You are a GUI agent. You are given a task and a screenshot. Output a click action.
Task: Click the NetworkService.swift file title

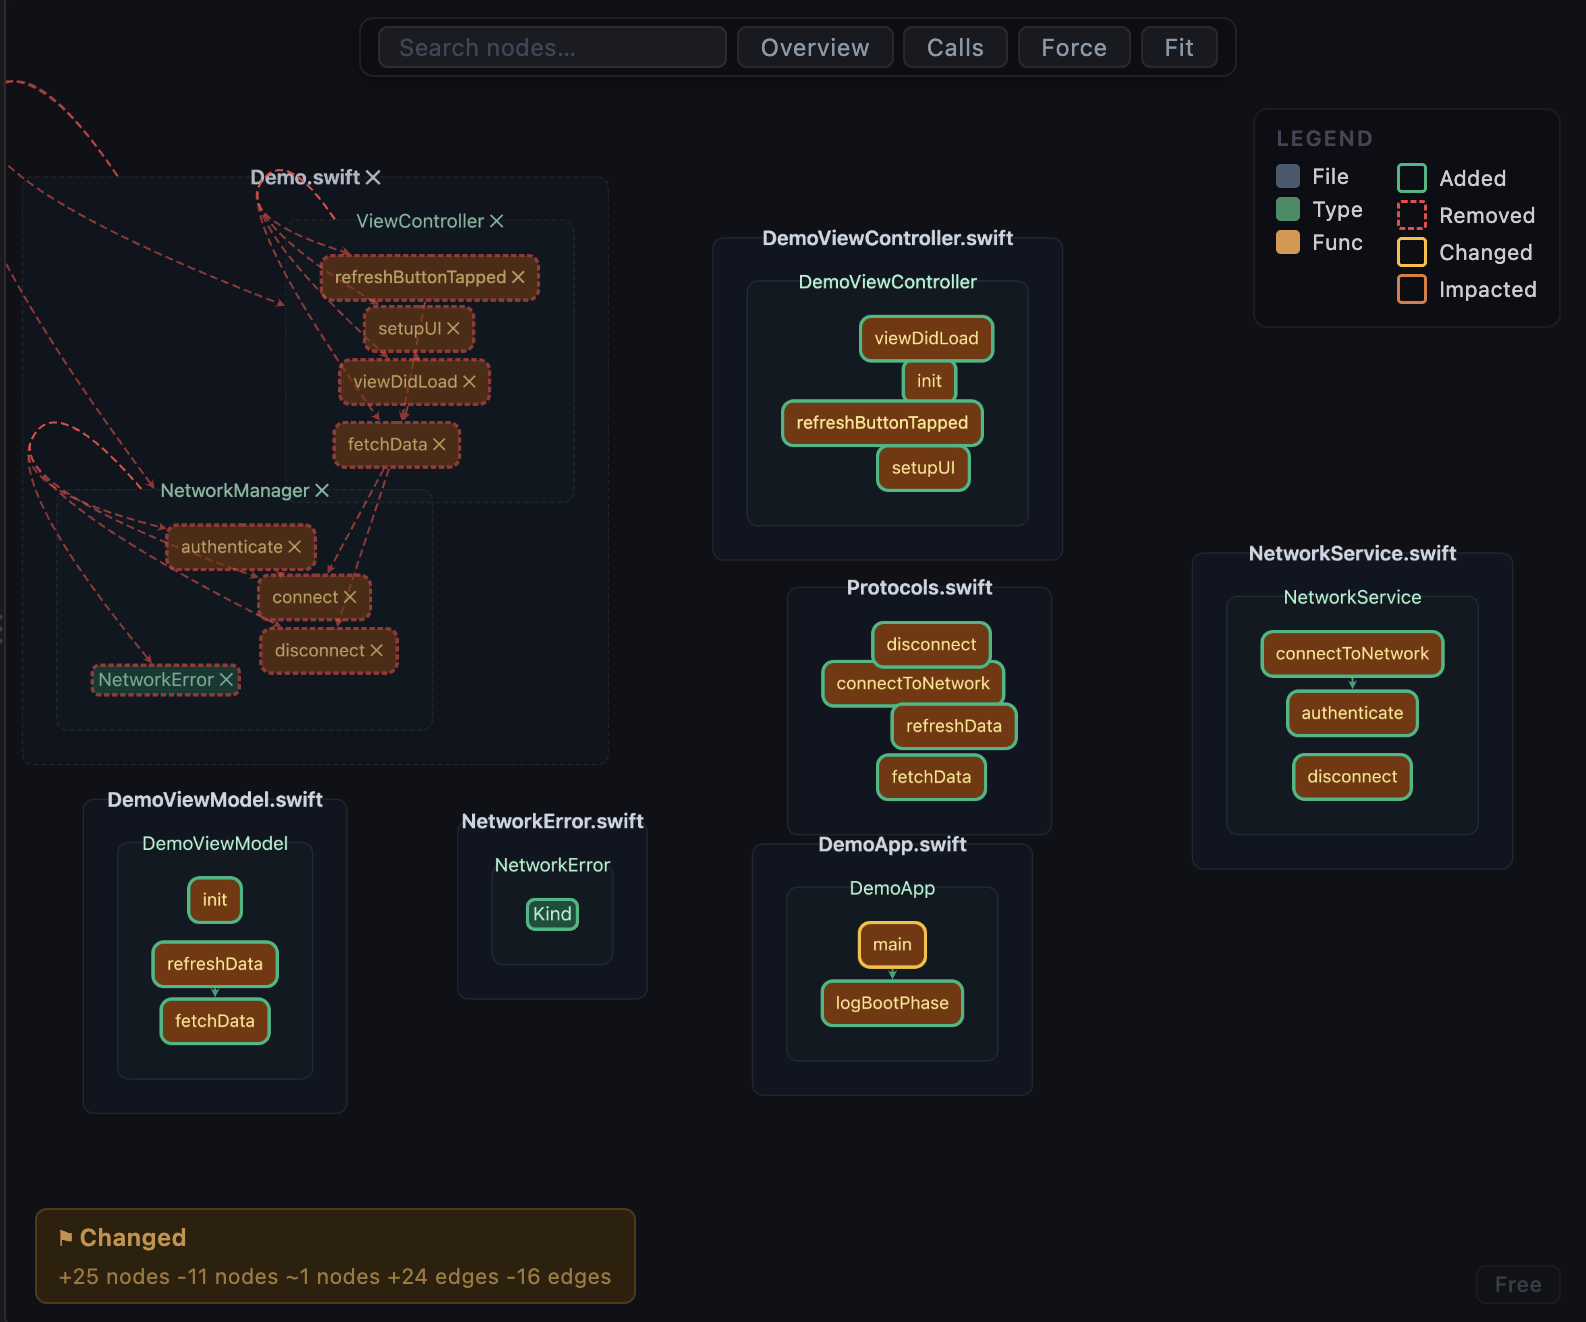1352,554
